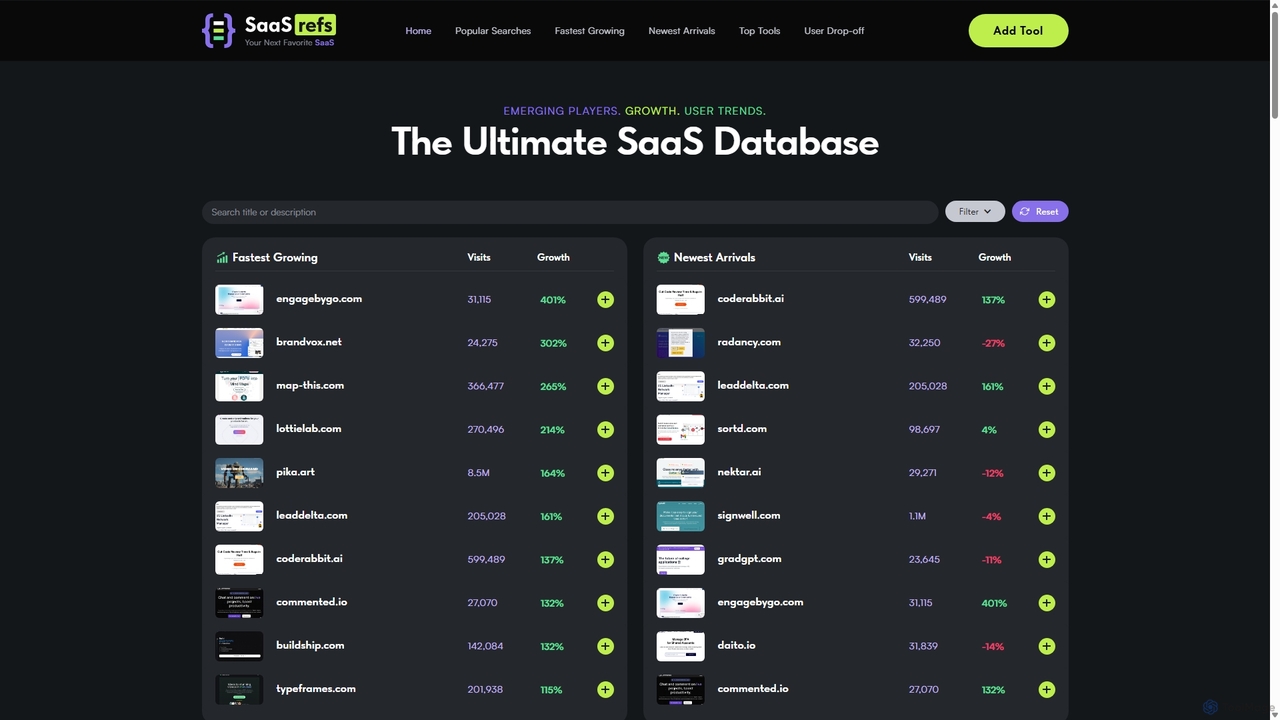Click the nektar.ai name
Viewport: 1280px width, 720px height.
(x=739, y=472)
